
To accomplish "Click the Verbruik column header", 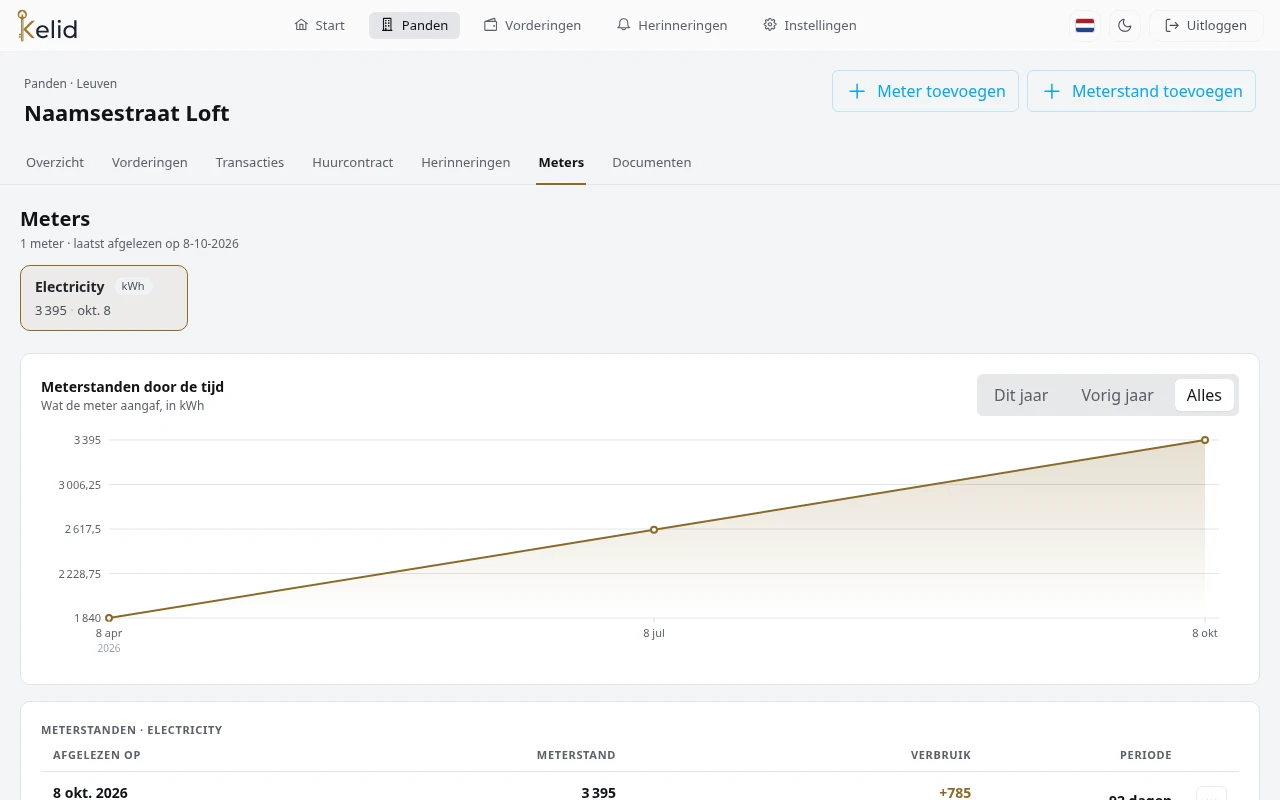I will (x=941, y=755).
